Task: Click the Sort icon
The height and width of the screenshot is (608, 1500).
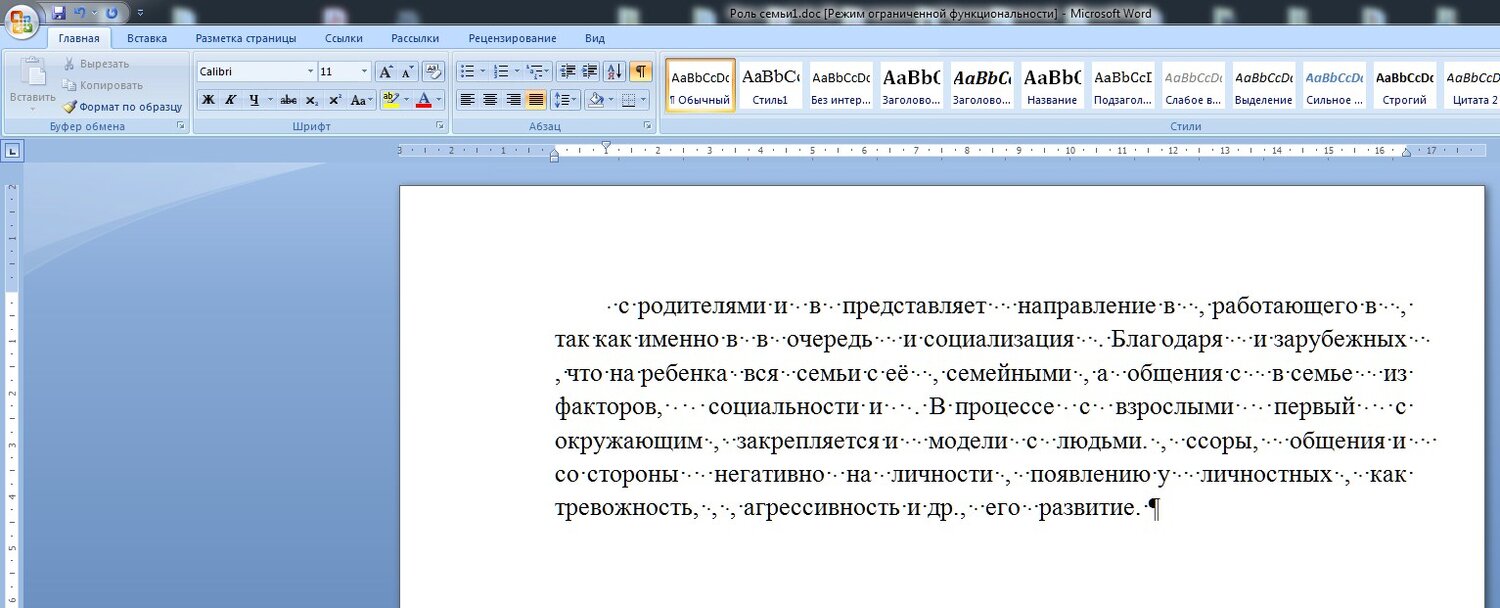Action: pyautogui.click(x=615, y=72)
